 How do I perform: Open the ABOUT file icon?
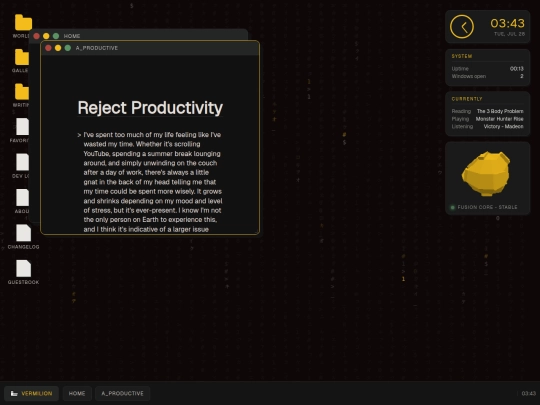coord(22,197)
